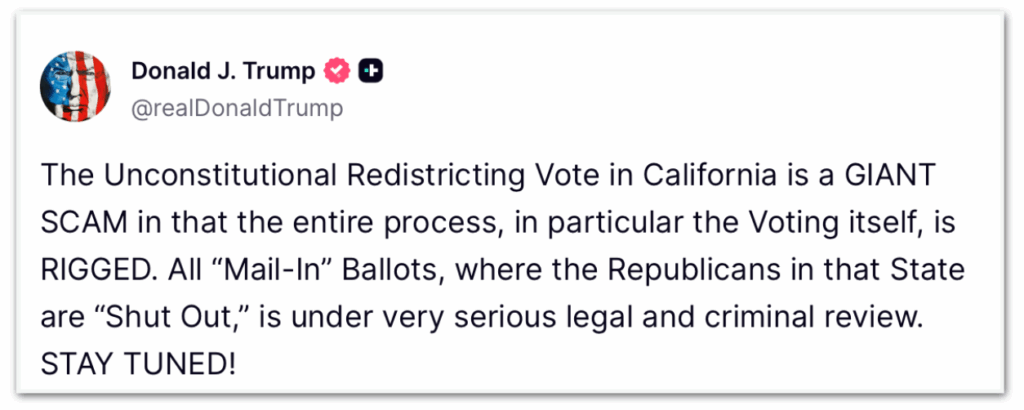Open the Donald J. Trump display name
The image size is (1024, 410).
click(224, 71)
